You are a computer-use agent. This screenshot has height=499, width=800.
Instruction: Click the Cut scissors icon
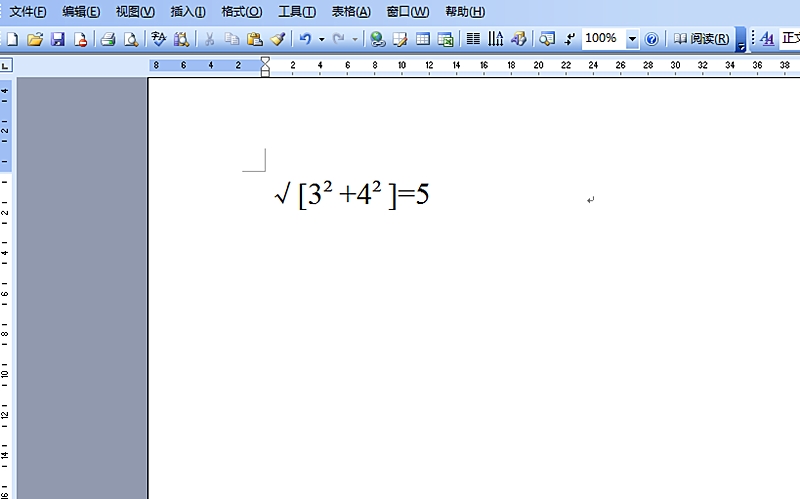[x=209, y=39]
